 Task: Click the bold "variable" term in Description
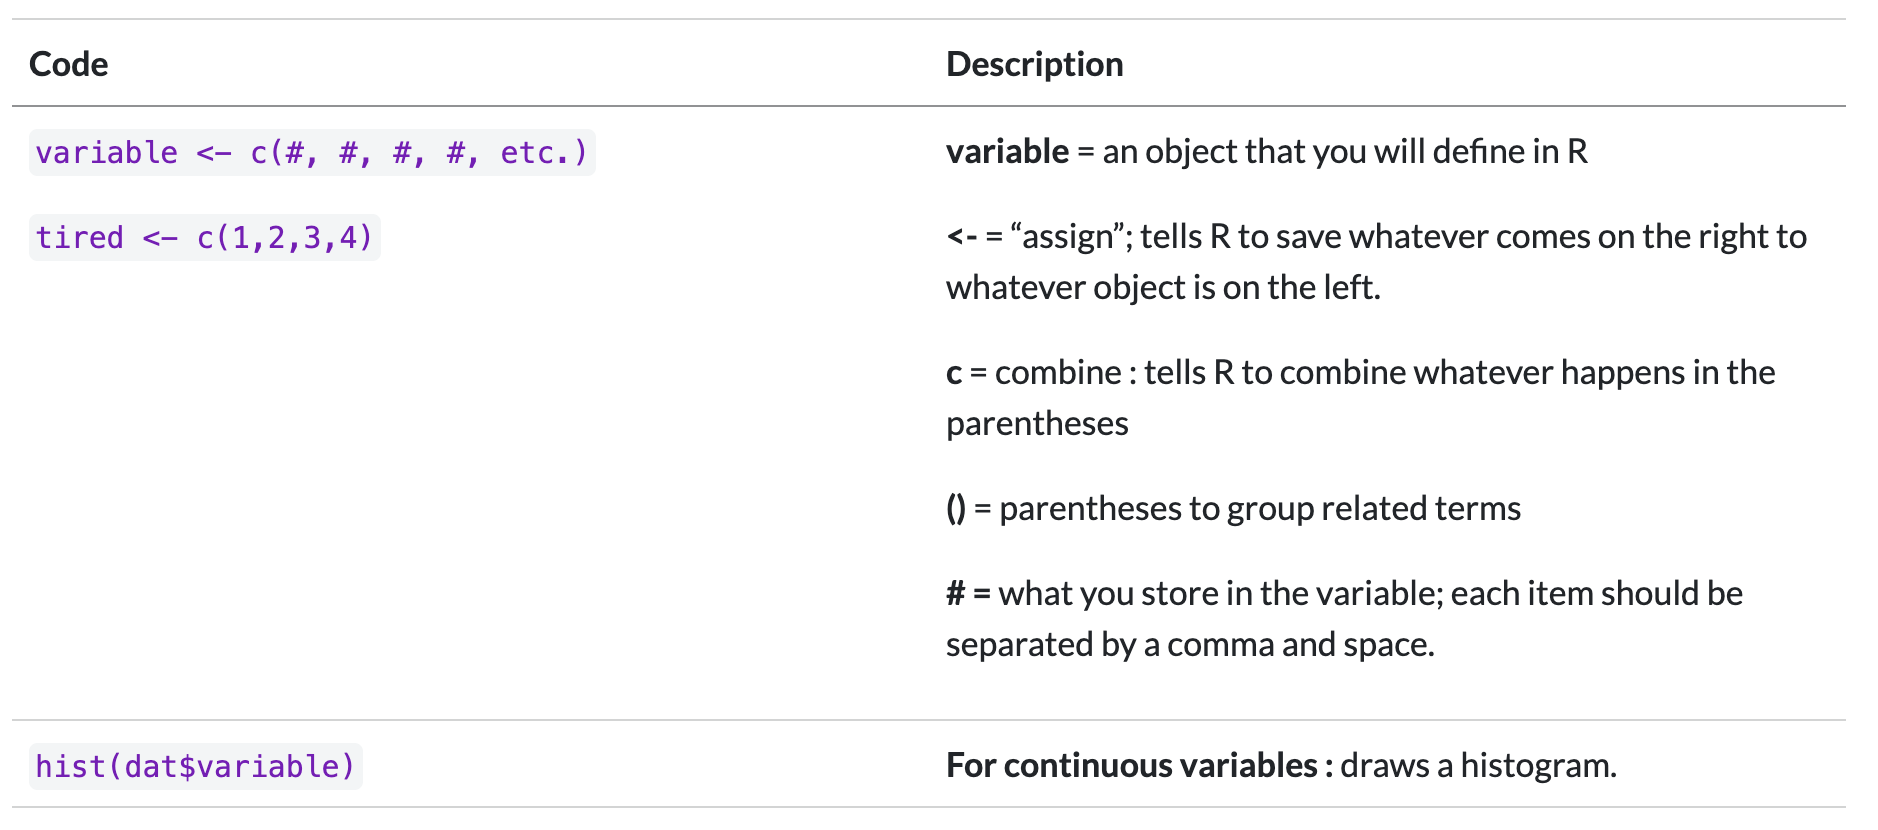1007,152
